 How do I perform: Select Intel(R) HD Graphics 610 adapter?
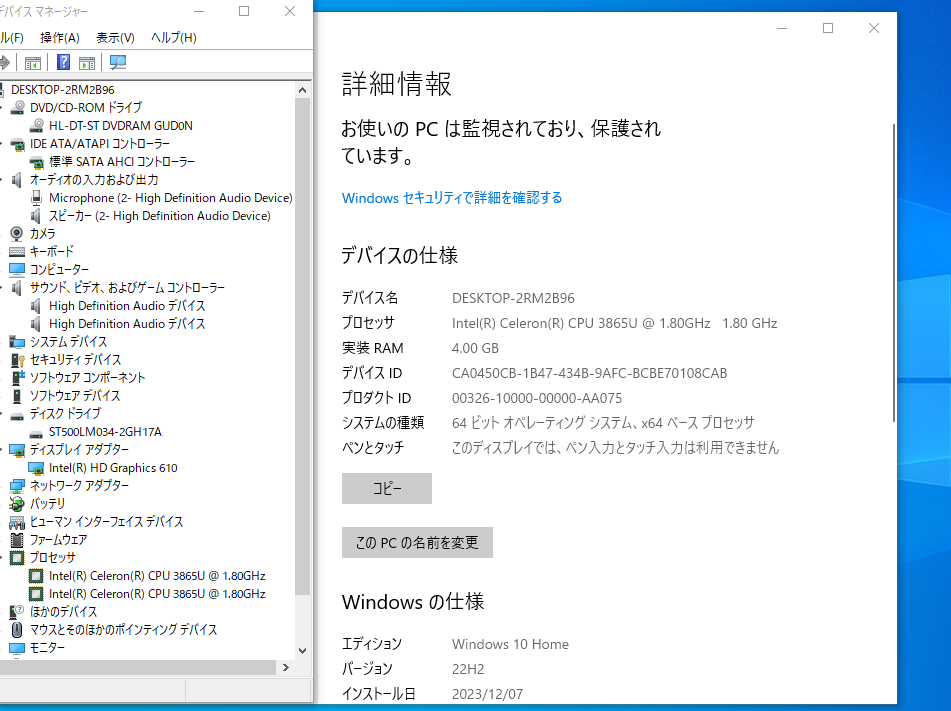(x=113, y=468)
